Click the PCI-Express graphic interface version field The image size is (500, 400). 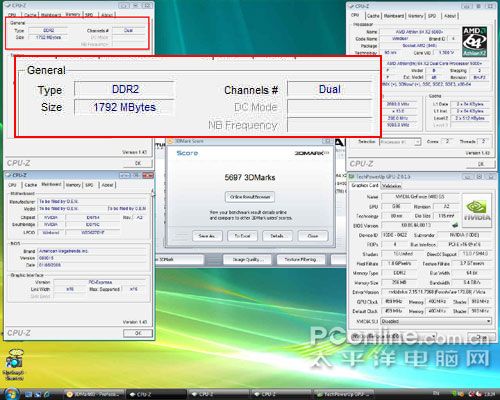click(100, 282)
